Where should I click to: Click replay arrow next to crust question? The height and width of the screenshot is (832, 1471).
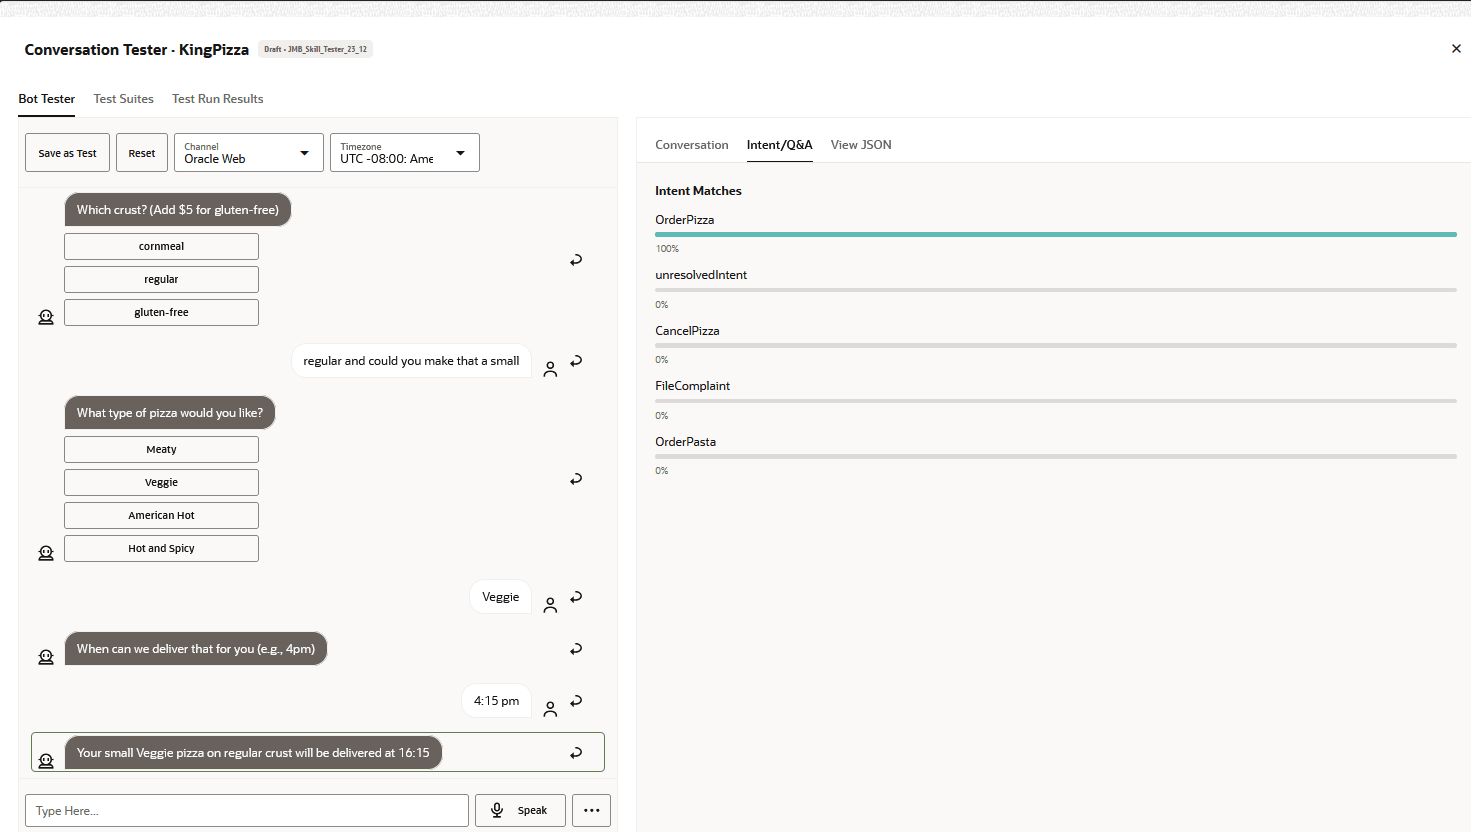pyautogui.click(x=576, y=260)
